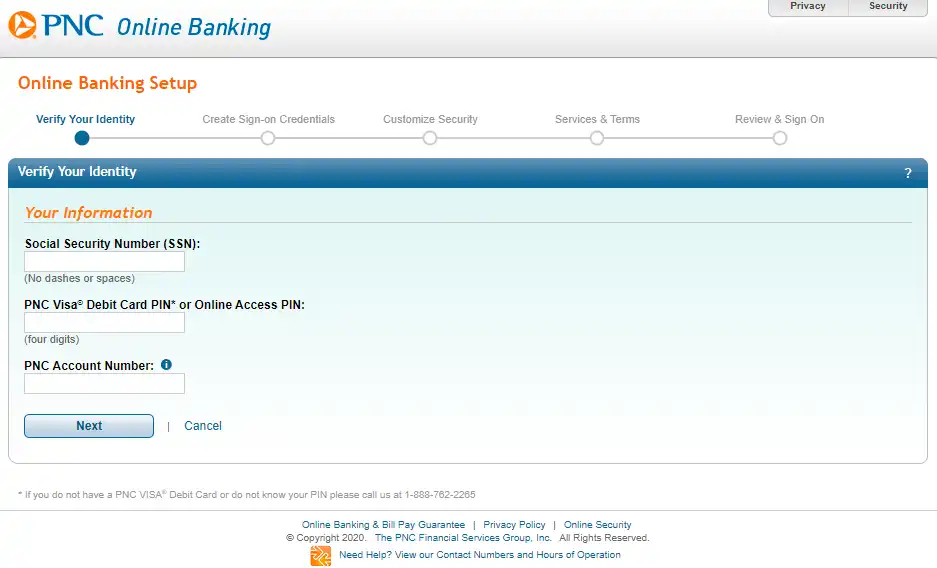937x568 pixels.
Task: Select the Review & Sign On step circle
Action: [779, 139]
